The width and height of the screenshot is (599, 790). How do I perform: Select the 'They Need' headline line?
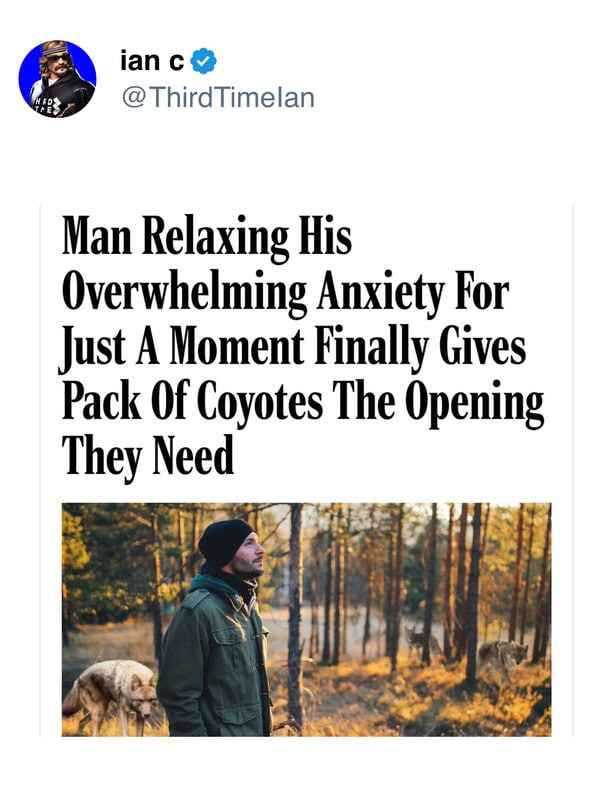tap(148, 456)
